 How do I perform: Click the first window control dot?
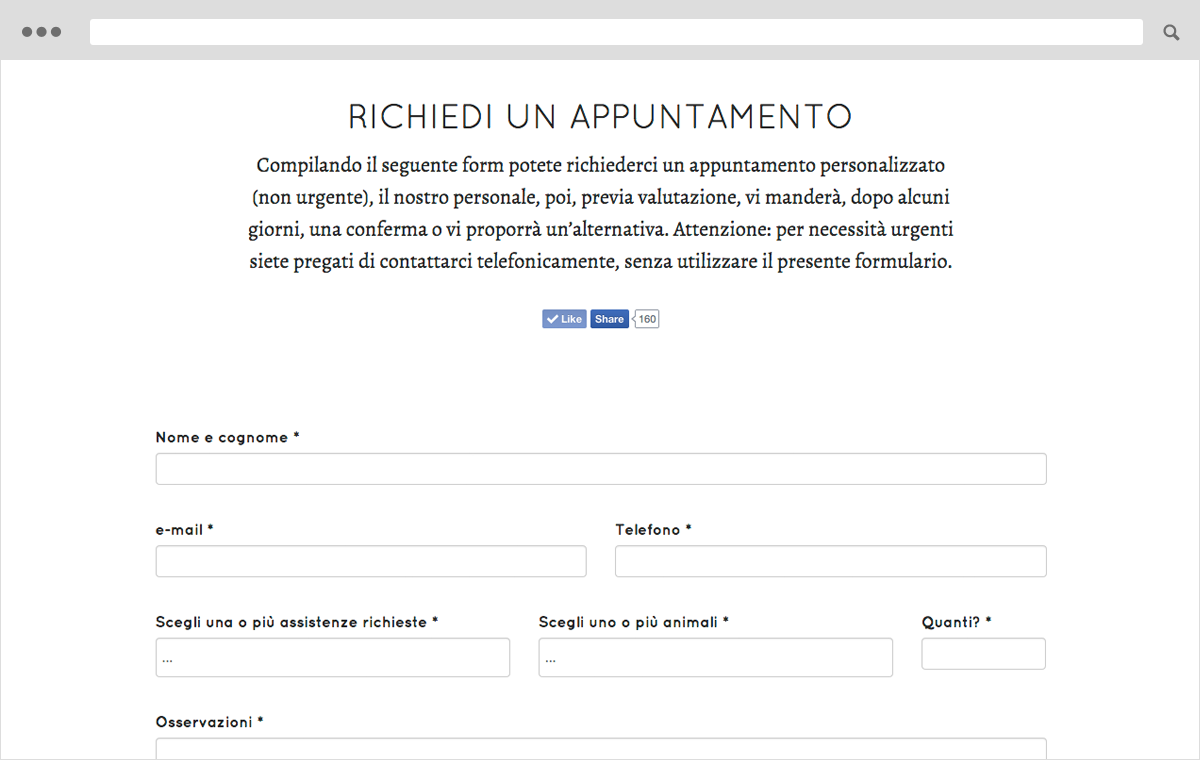tap(27, 32)
